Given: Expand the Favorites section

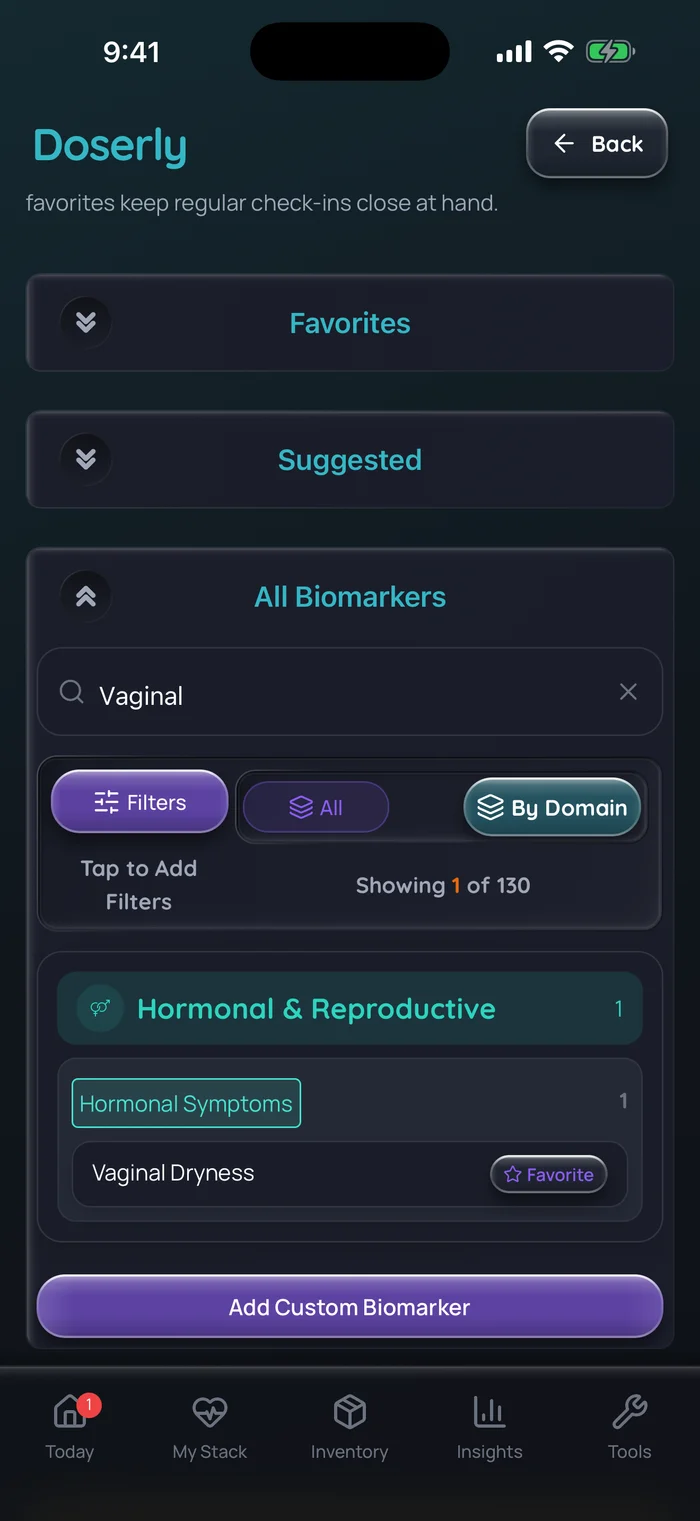Looking at the screenshot, I should [350, 323].
